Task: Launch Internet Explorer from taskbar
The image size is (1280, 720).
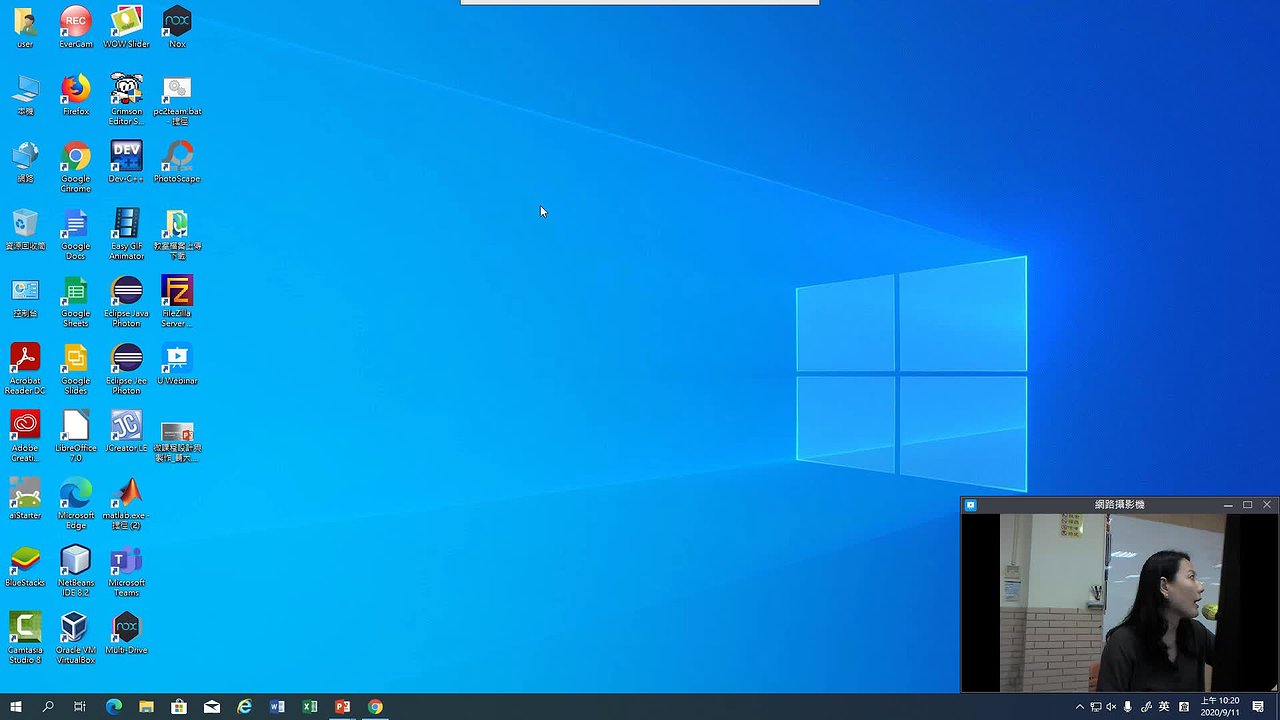Action: point(245,707)
